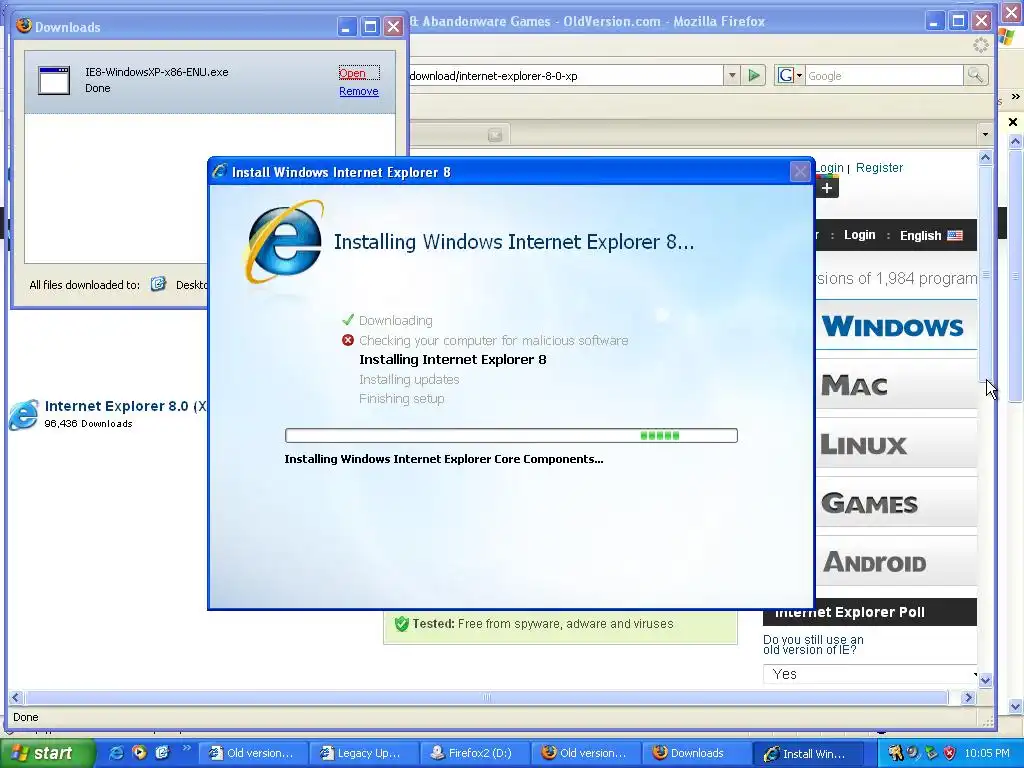
Task: Open the Google search engine selector dropdown
Action: coord(790,76)
